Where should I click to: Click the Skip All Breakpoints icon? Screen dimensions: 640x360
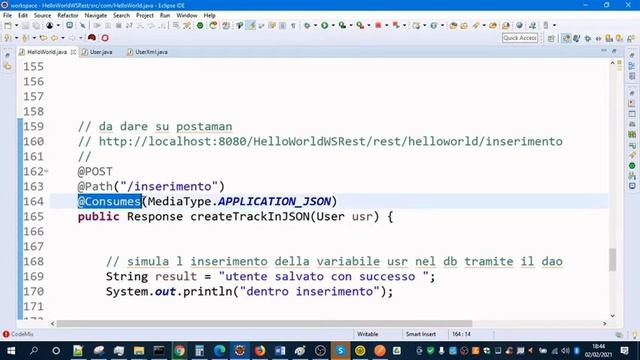83,25
